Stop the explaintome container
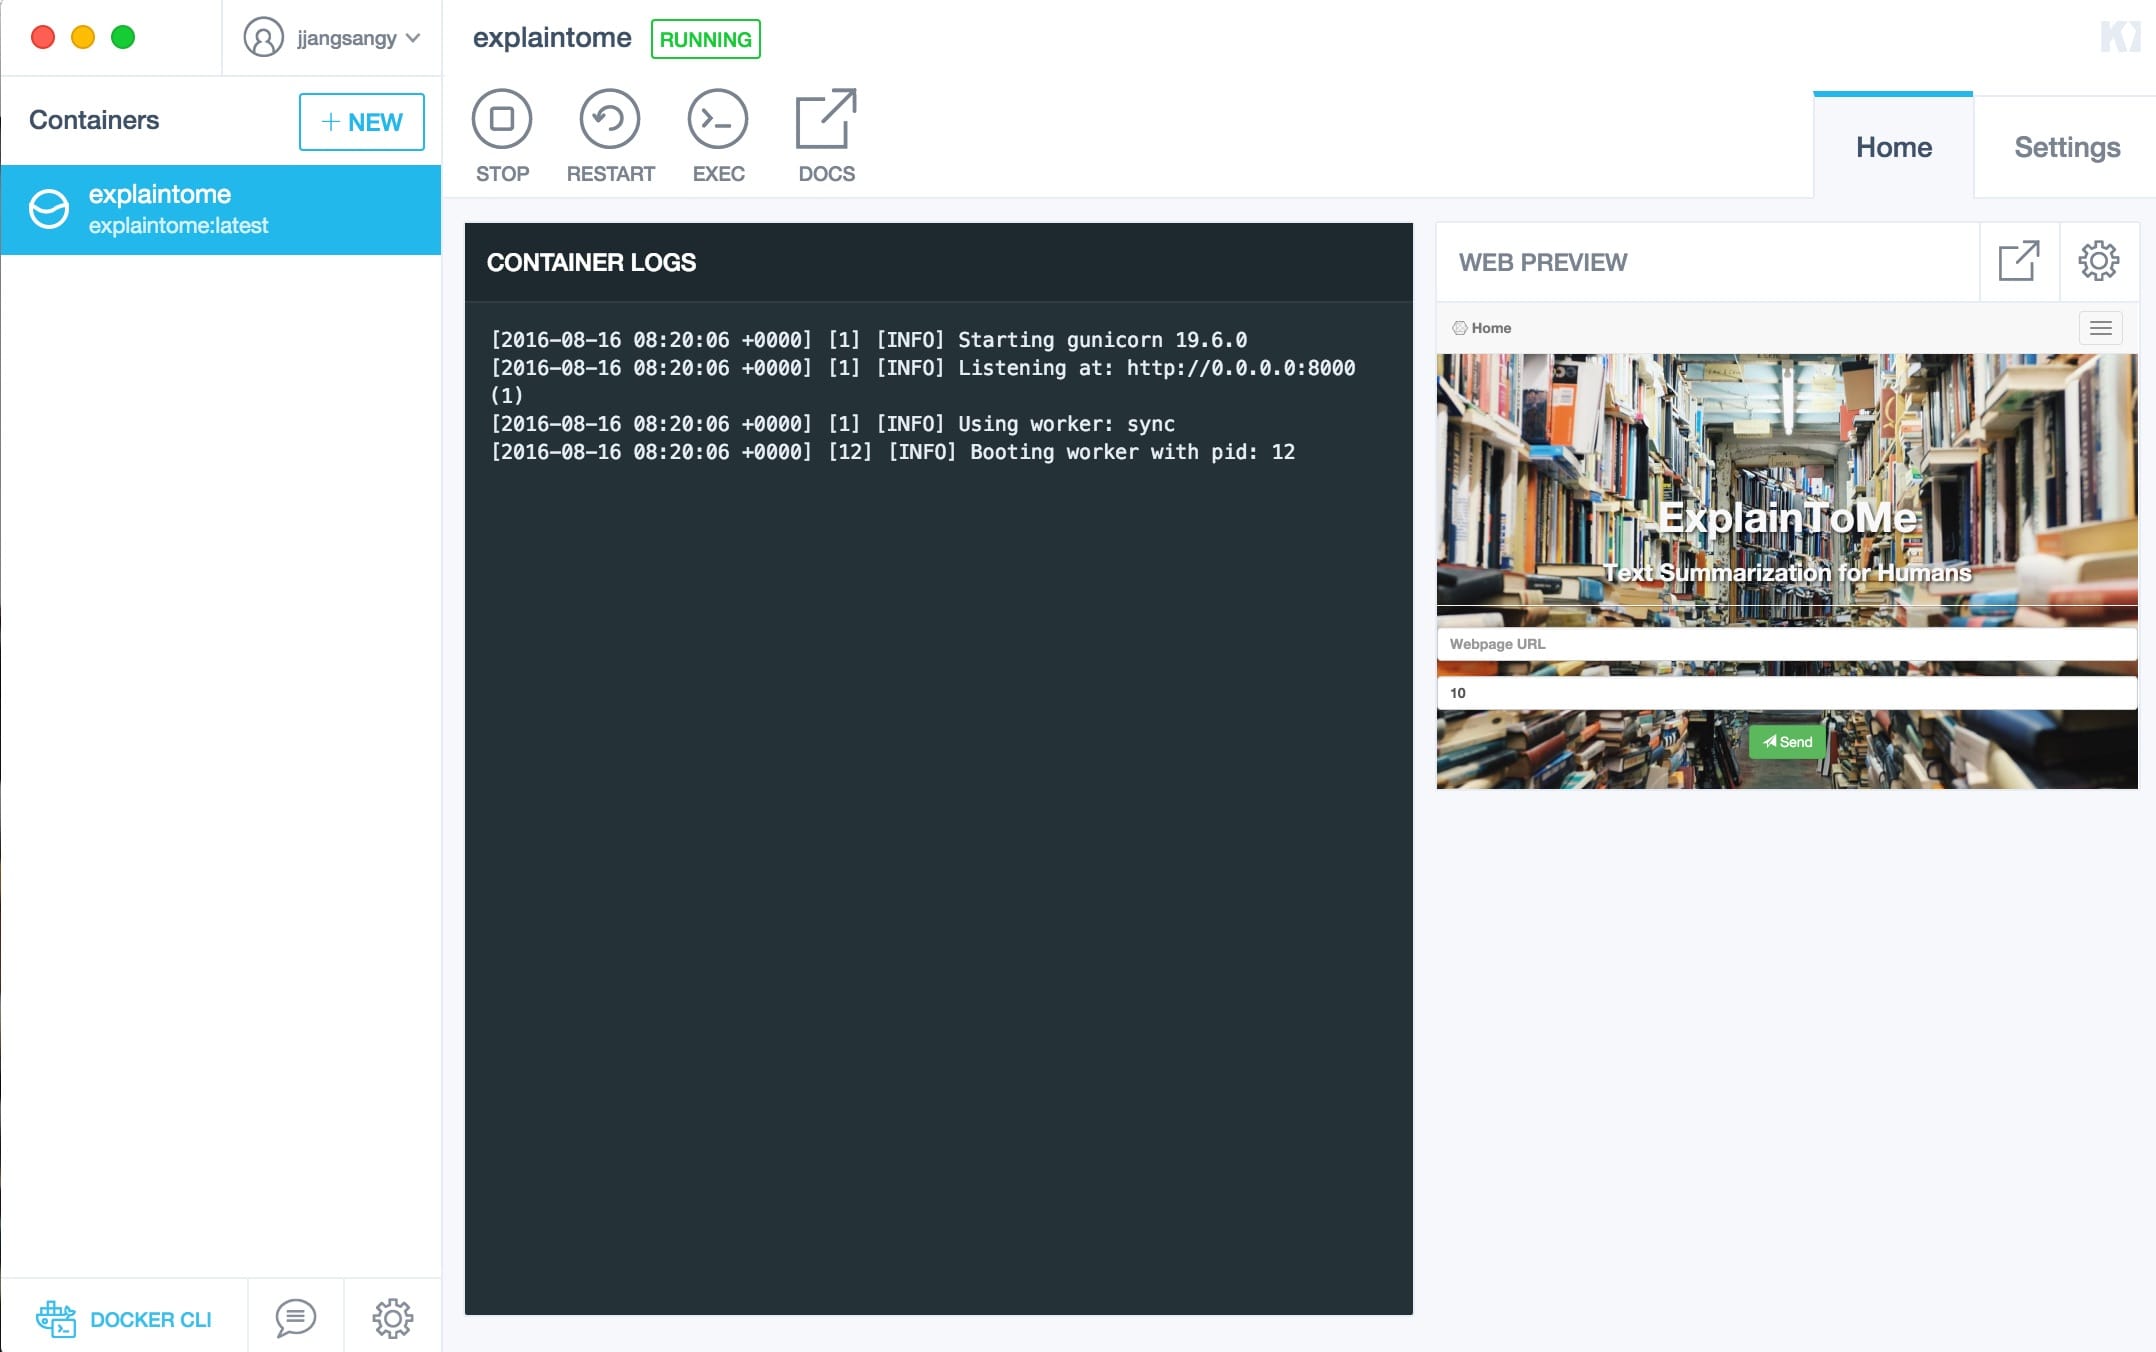The image size is (2156, 1352). point(502,135)
